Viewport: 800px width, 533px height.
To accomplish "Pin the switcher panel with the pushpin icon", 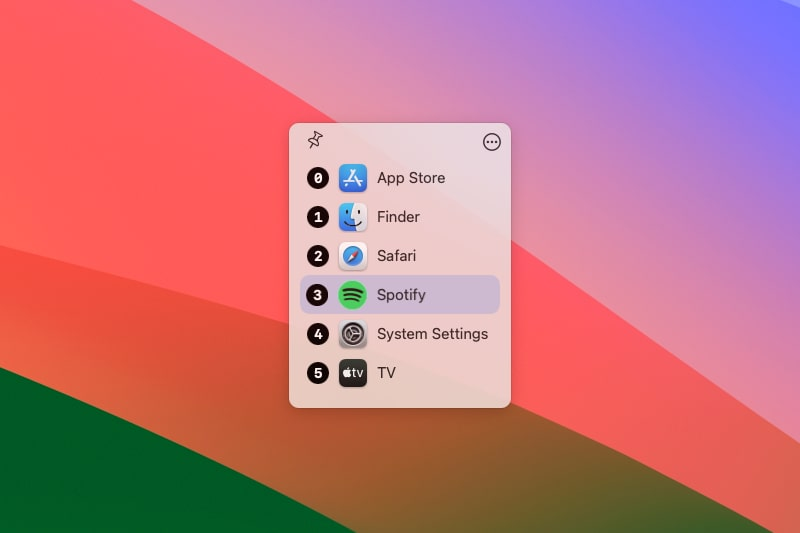I will (315, 140).
